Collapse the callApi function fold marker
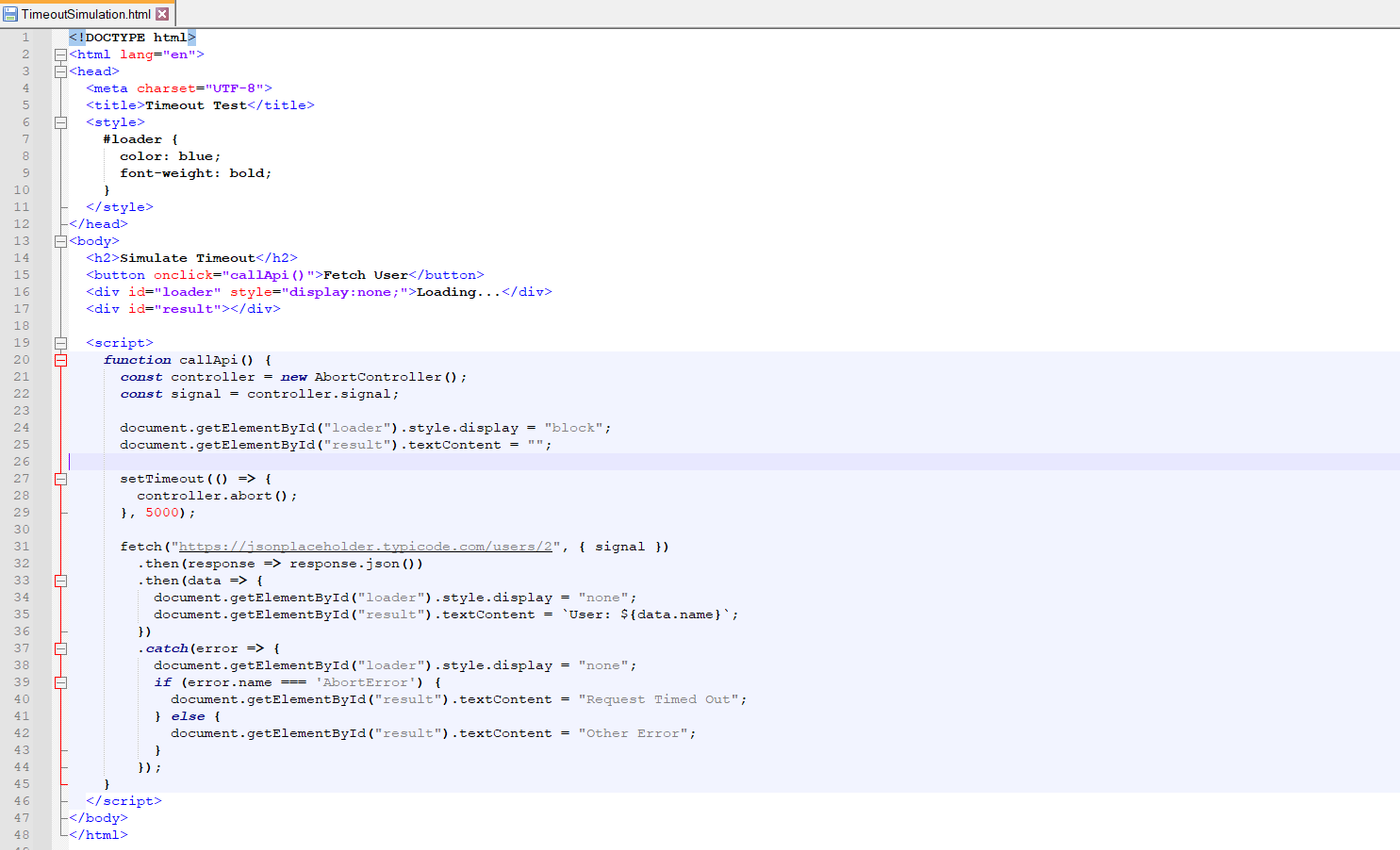Screen dimensions: 1400x850 point(61,360)
